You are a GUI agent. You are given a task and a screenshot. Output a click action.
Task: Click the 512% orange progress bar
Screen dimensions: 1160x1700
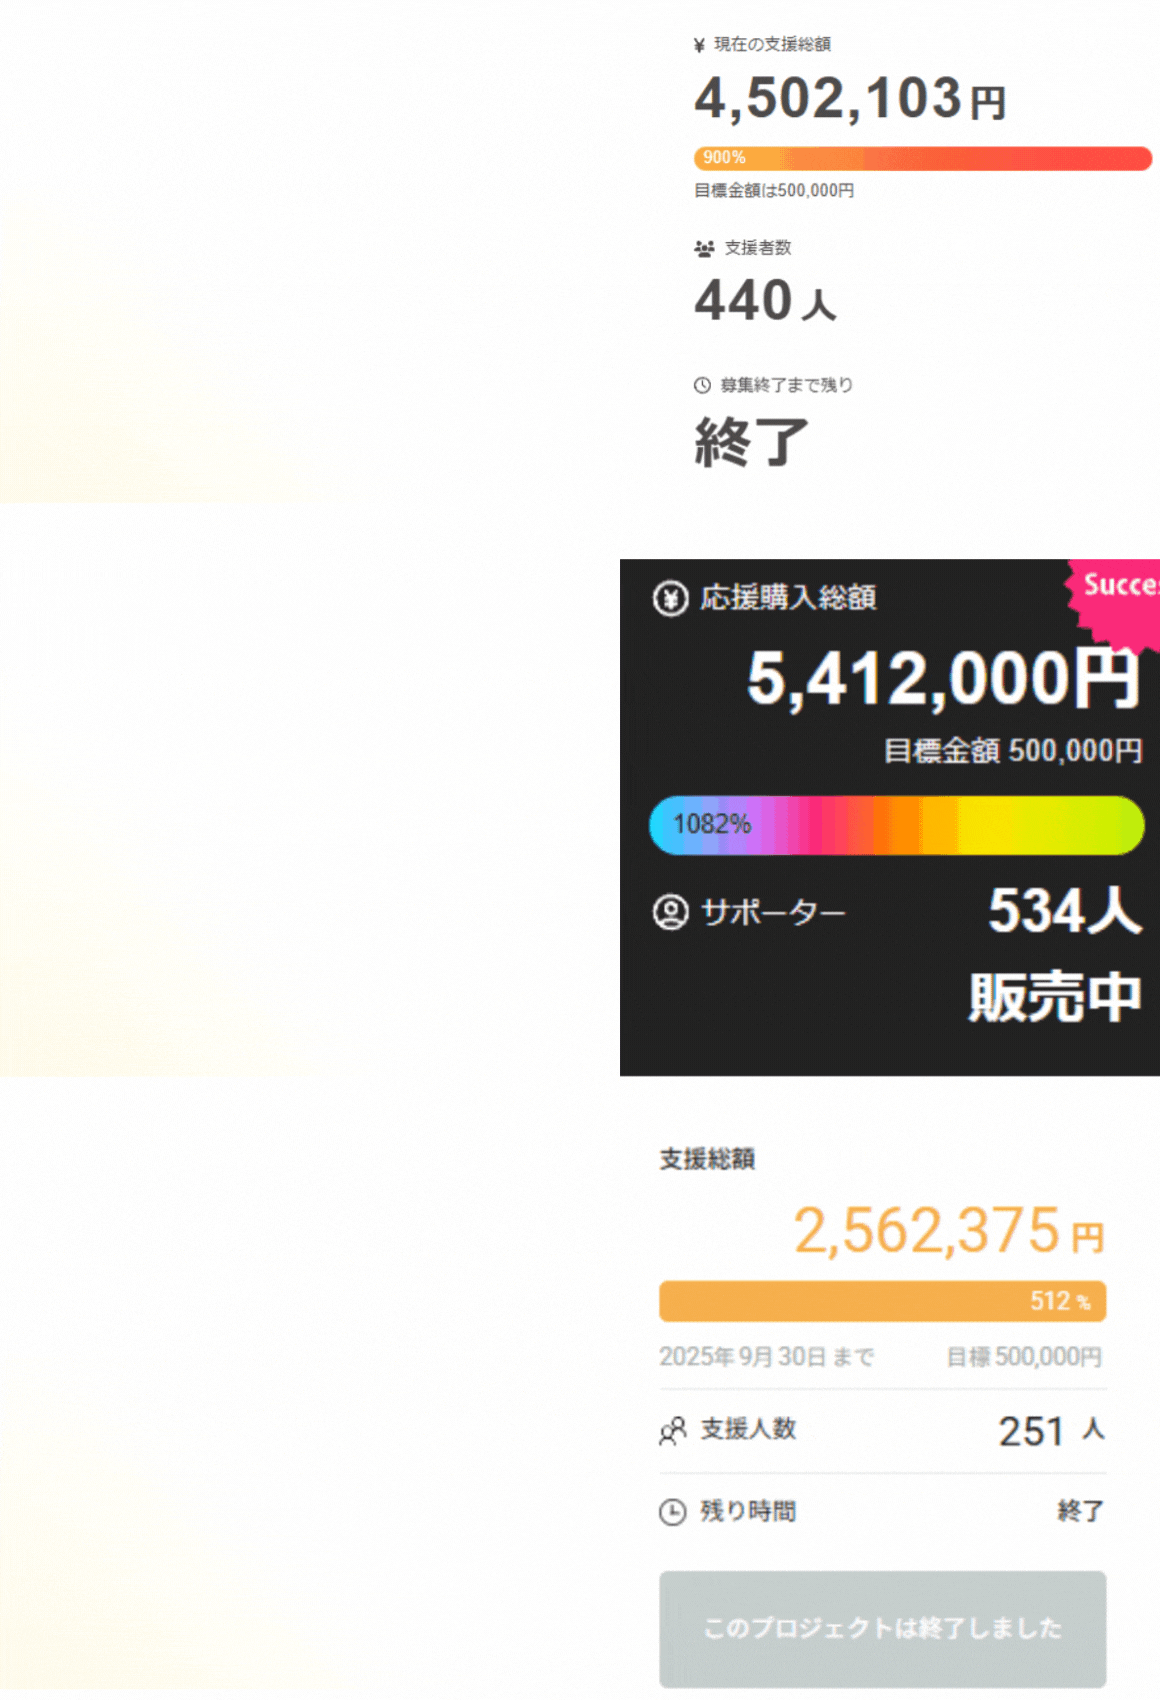(x=882, y=1301)
